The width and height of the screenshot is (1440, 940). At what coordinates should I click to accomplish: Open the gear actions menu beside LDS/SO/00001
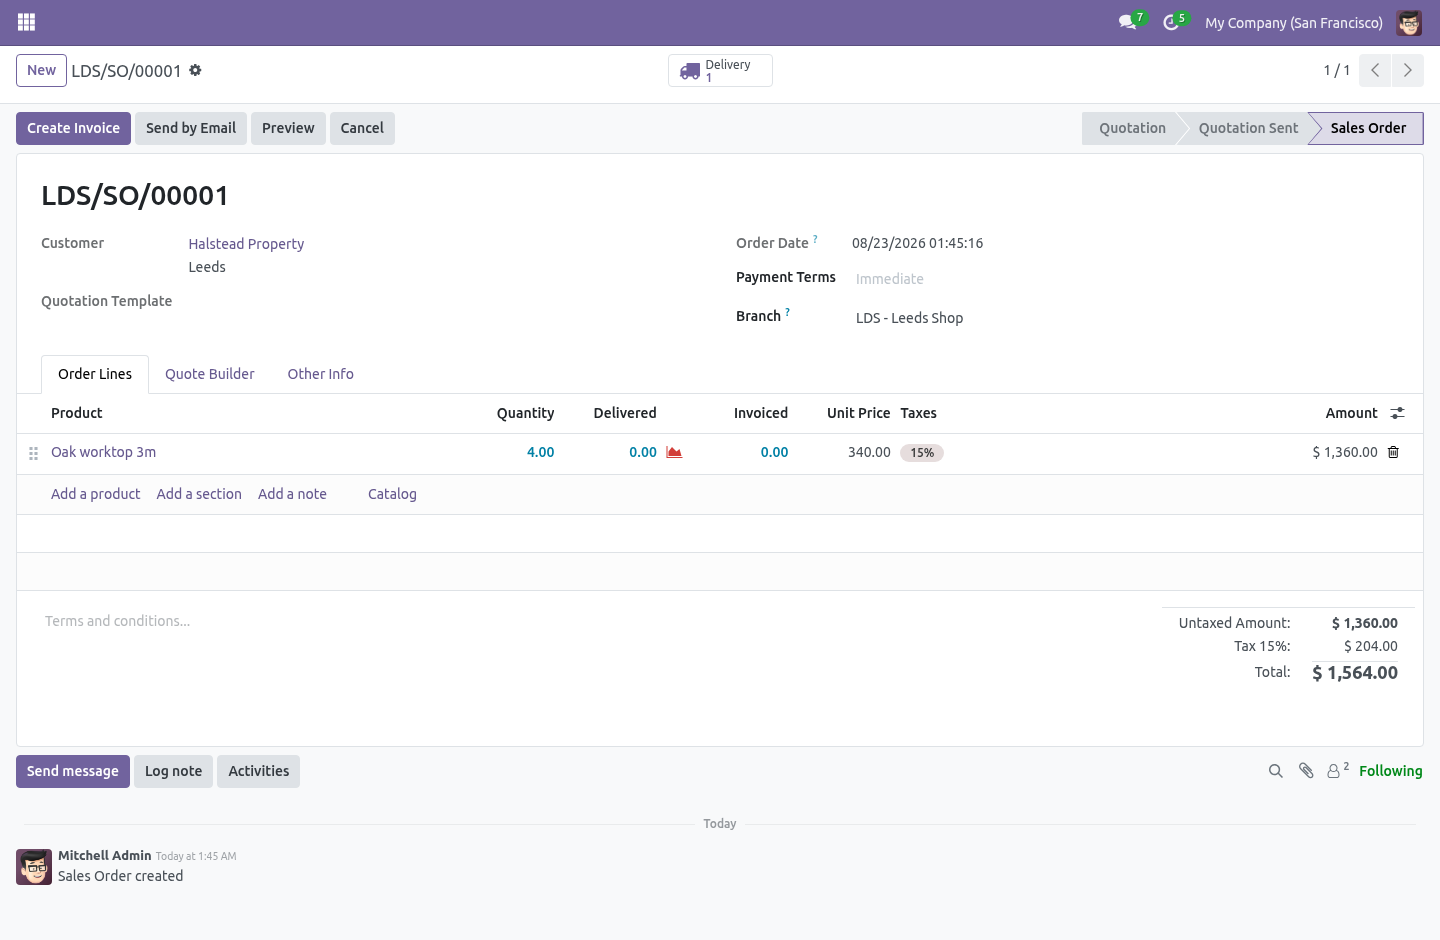[196, 70]
